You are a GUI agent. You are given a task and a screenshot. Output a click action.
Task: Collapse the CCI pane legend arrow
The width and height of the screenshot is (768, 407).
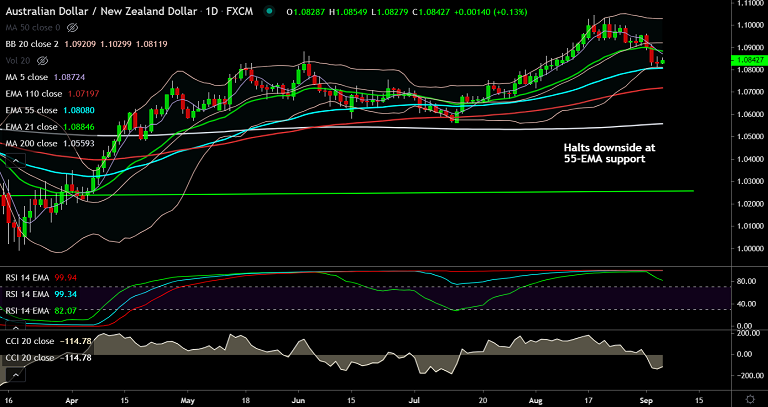point(16,376)
